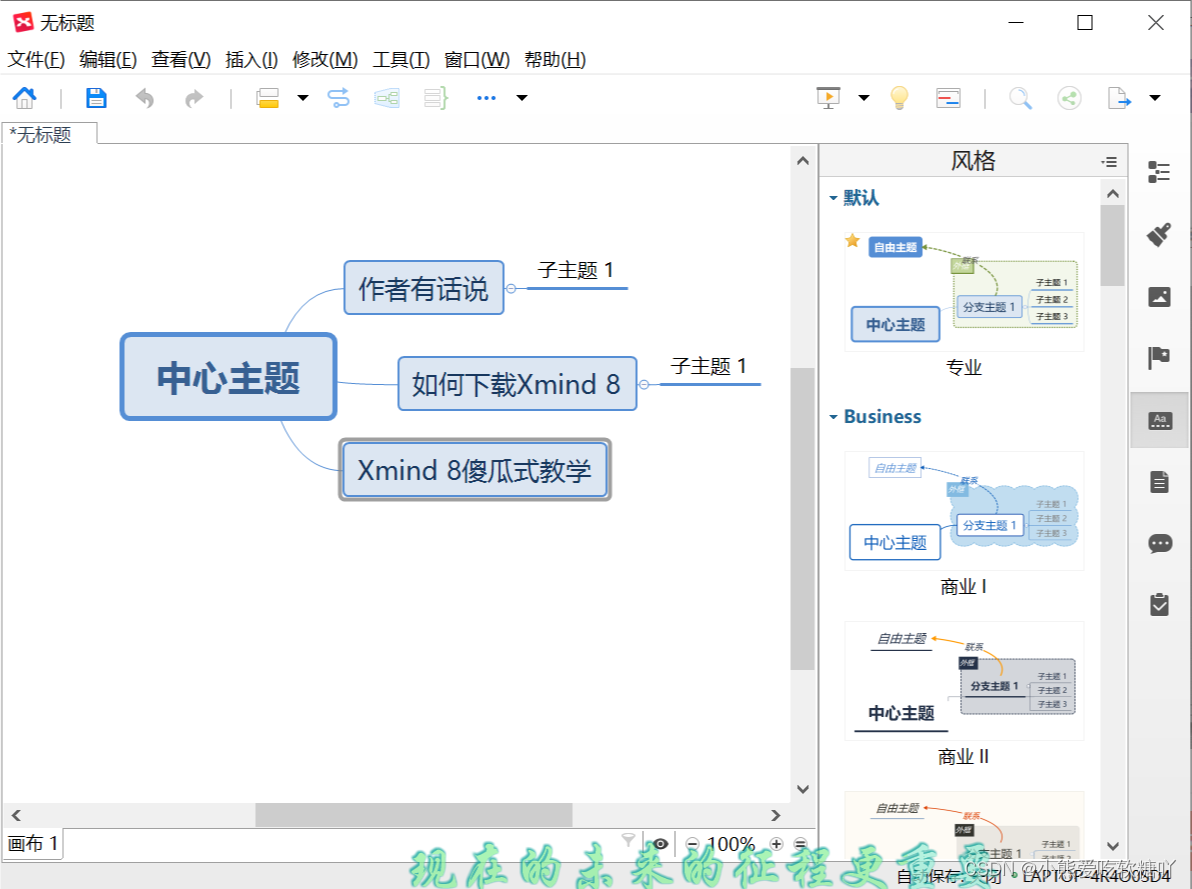Open the export dropdown arrow
This screenshot has width=1192, height=889.
pos(1155,97)
